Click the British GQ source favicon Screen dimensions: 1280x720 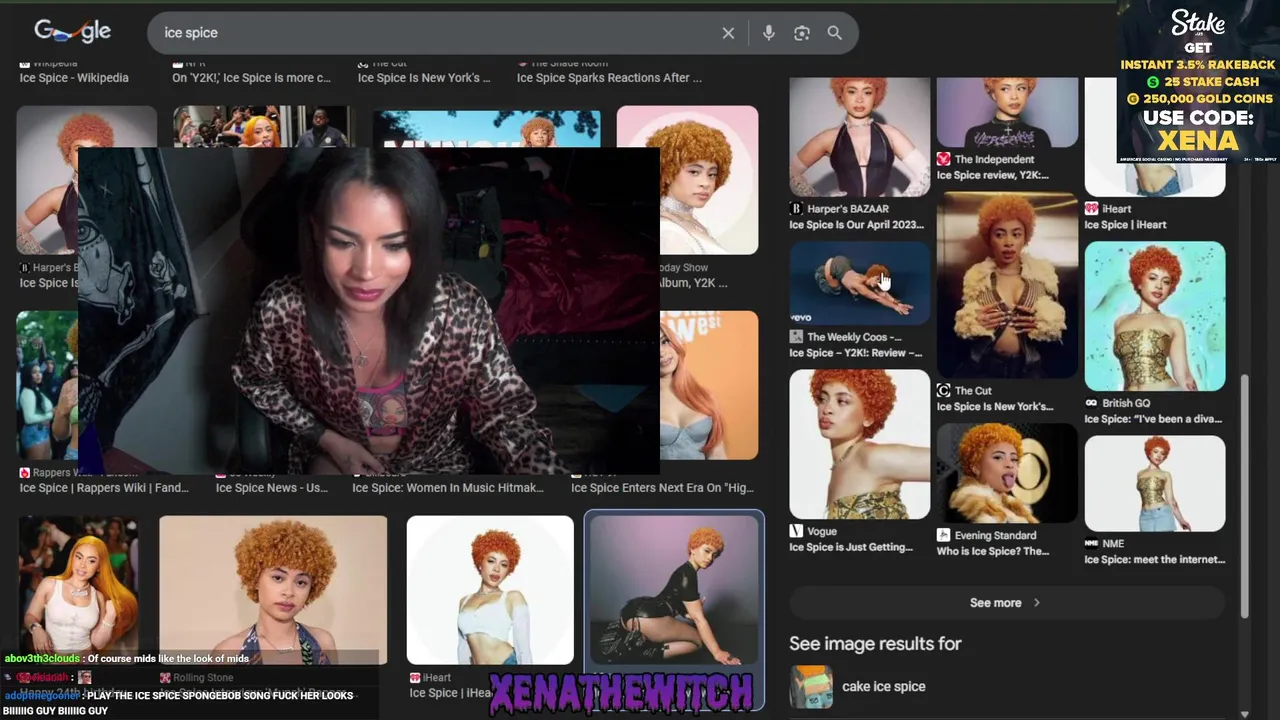coord(1091,403)
